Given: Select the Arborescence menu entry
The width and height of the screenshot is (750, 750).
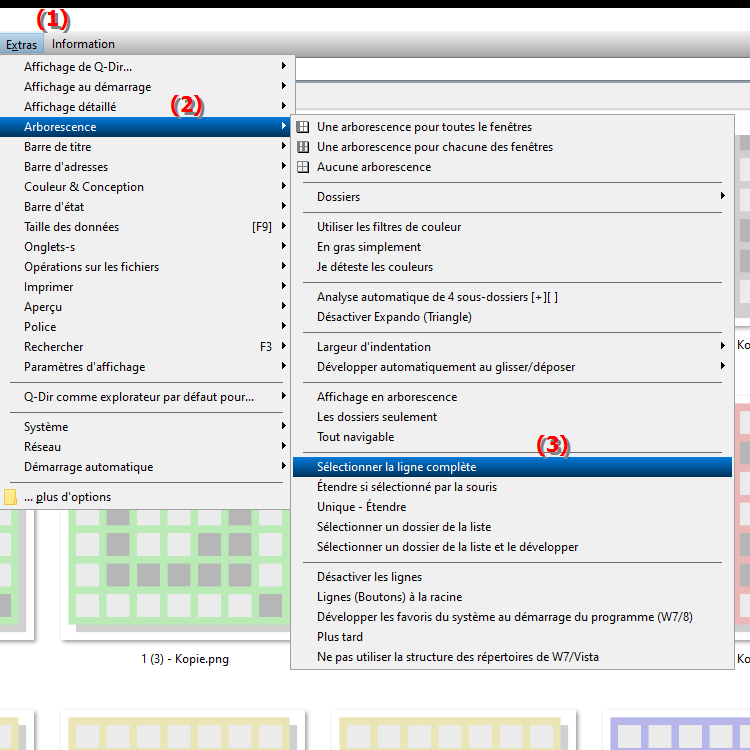Looking at the screenshot, I should [145, 127].
